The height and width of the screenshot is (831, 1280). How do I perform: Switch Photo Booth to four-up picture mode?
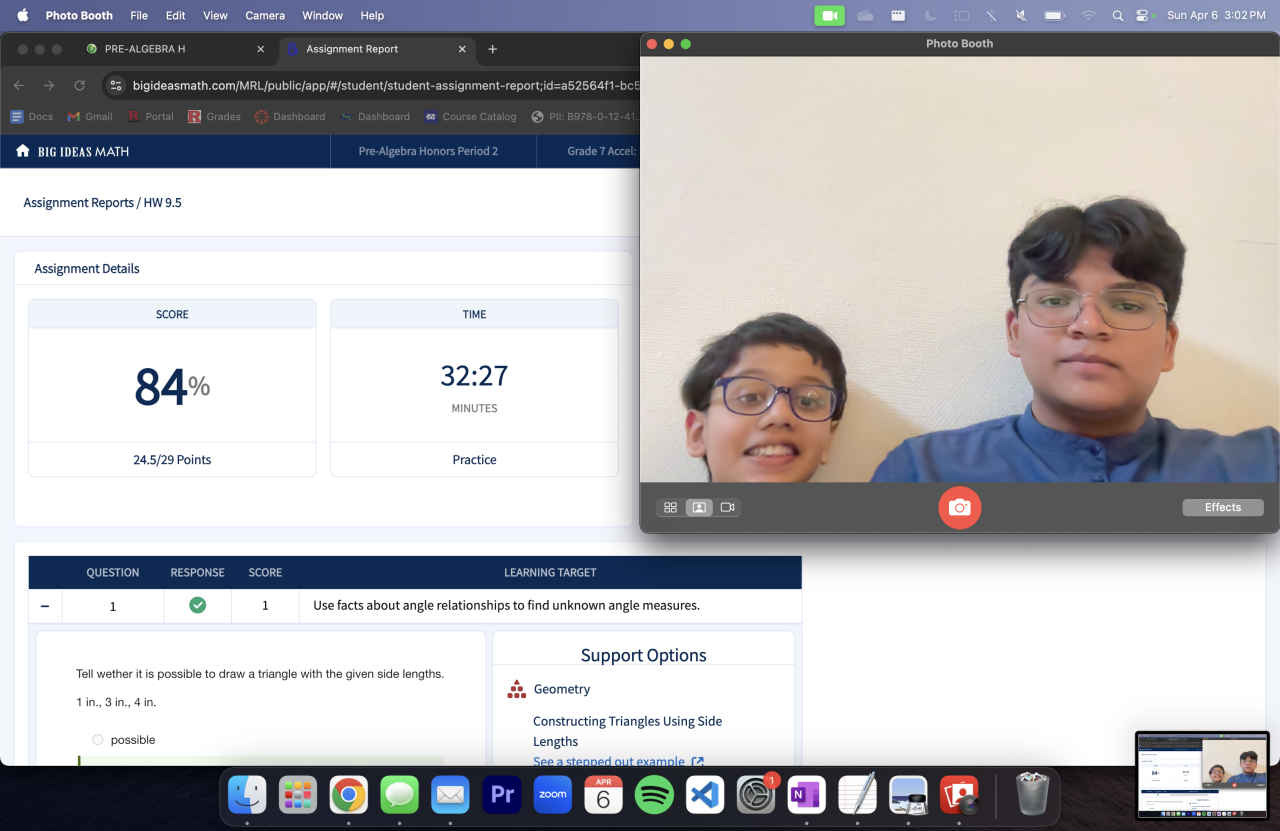point(671,508)
